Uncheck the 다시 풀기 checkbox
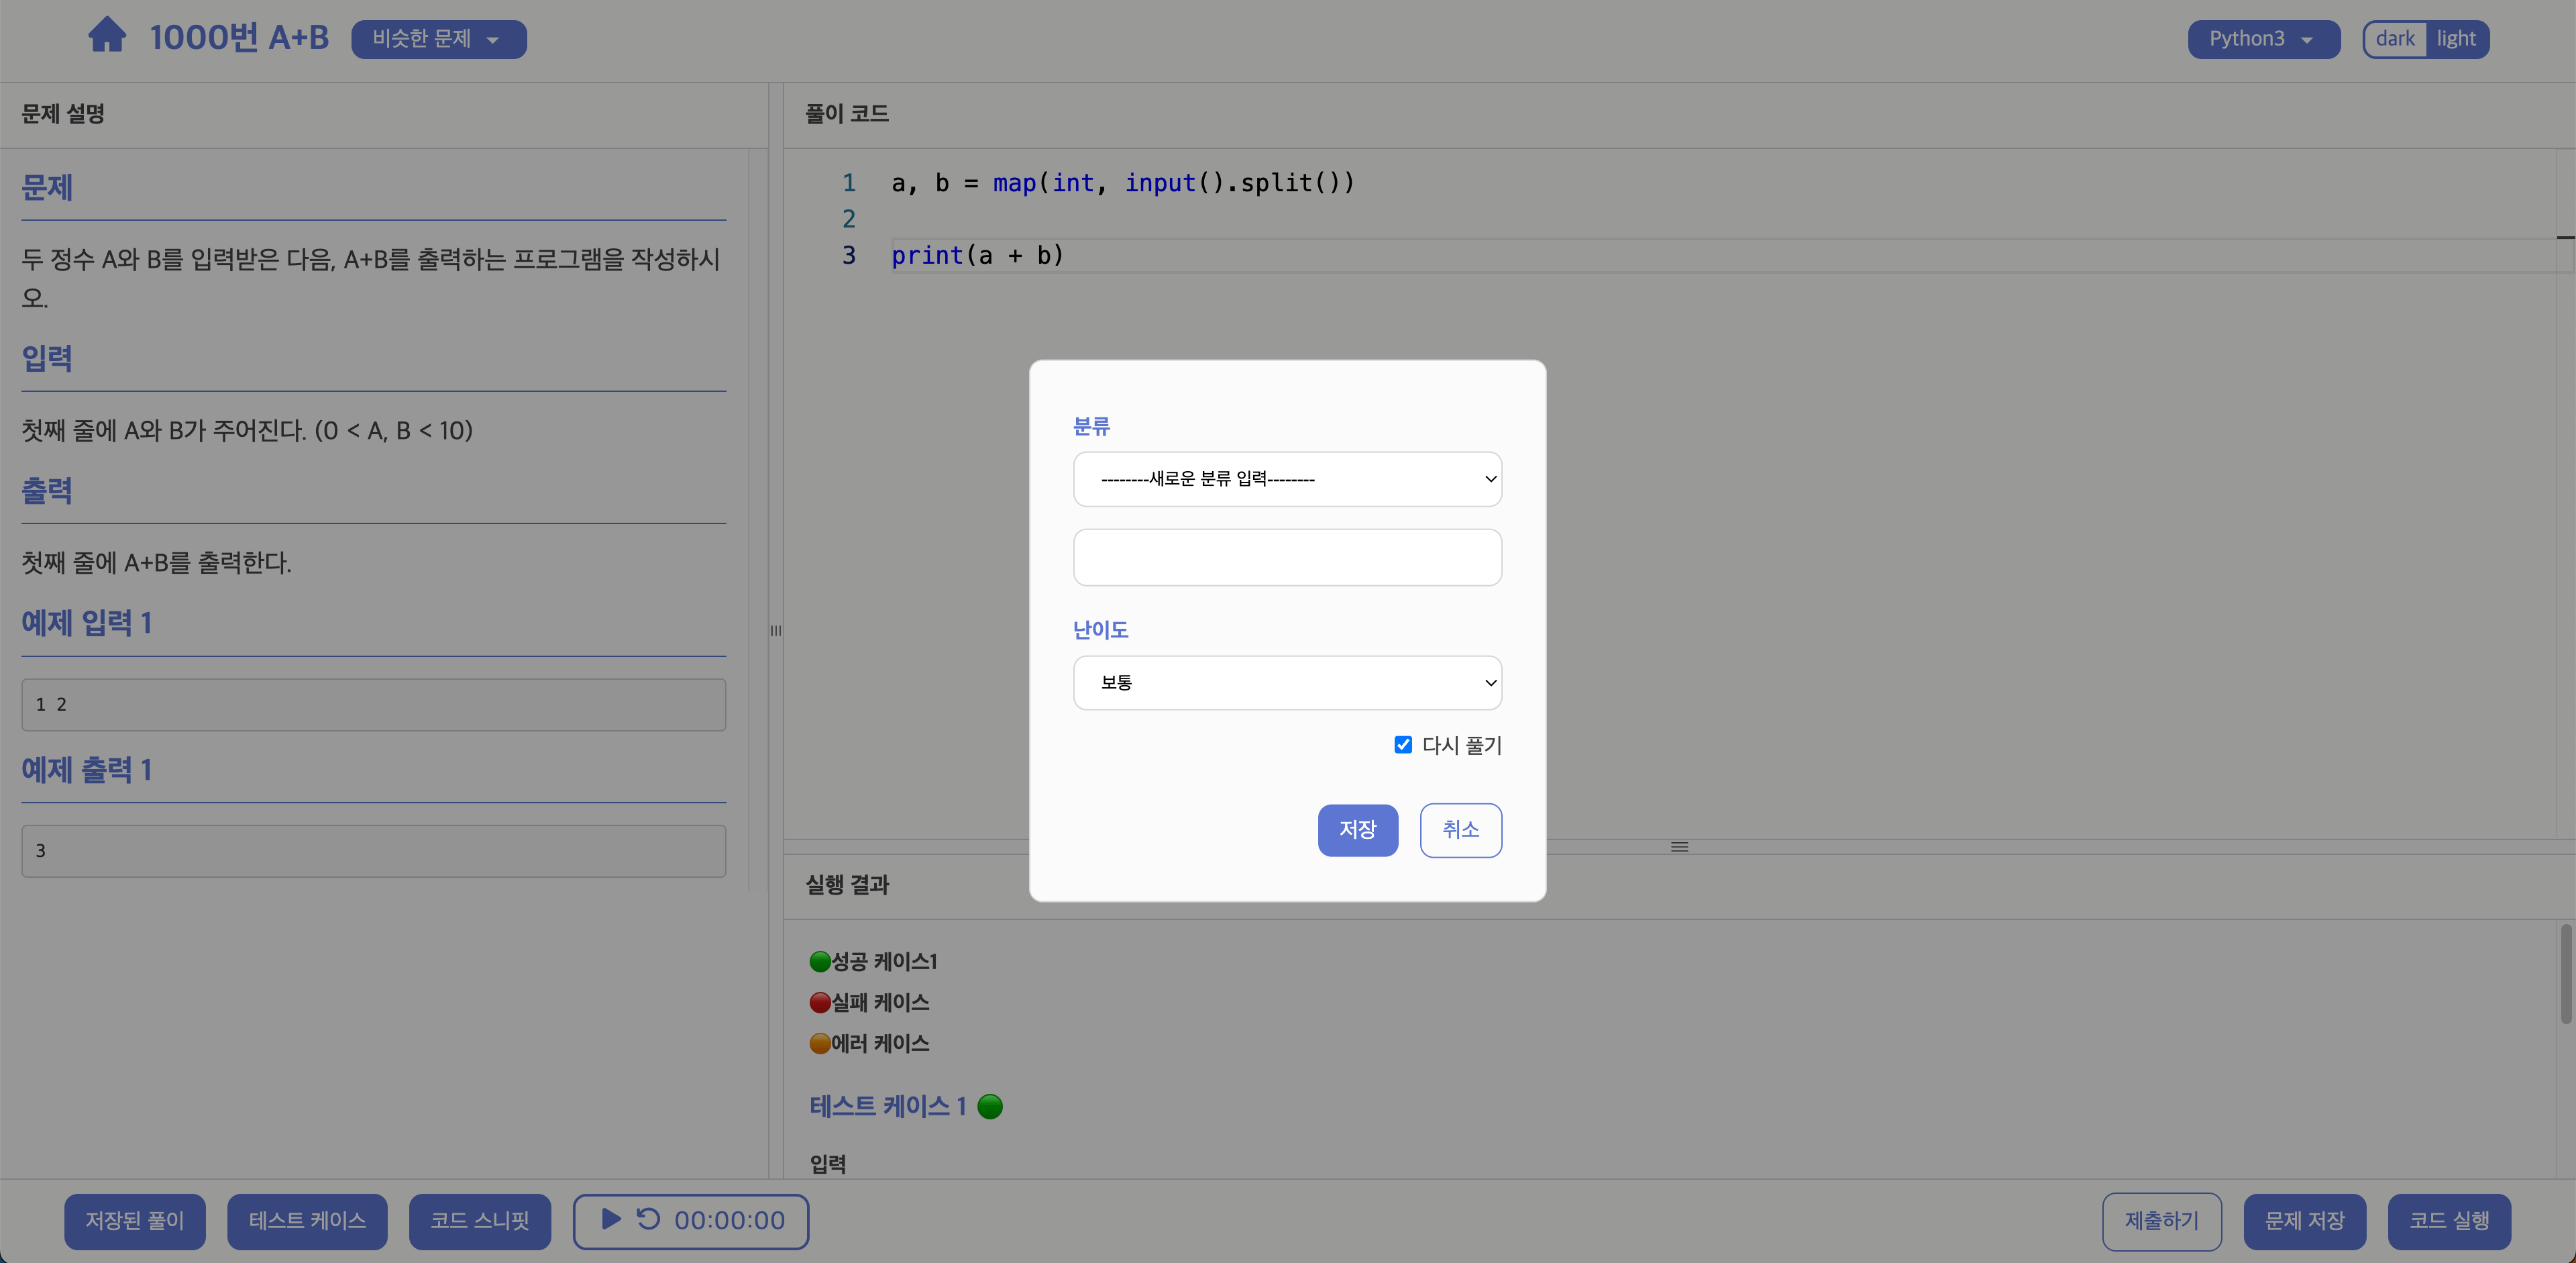The height and width of the screenshot is (1263, 2576). pos(1403,745)
